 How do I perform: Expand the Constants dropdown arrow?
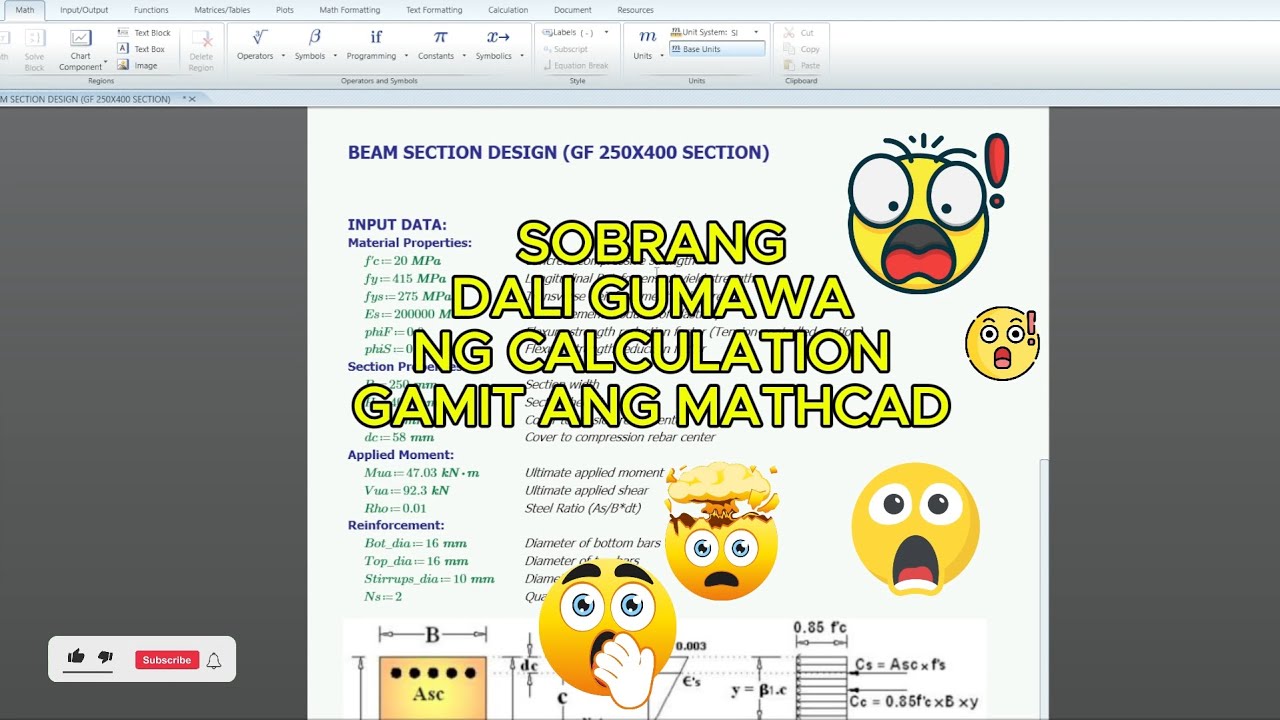(x=464, y=56)
